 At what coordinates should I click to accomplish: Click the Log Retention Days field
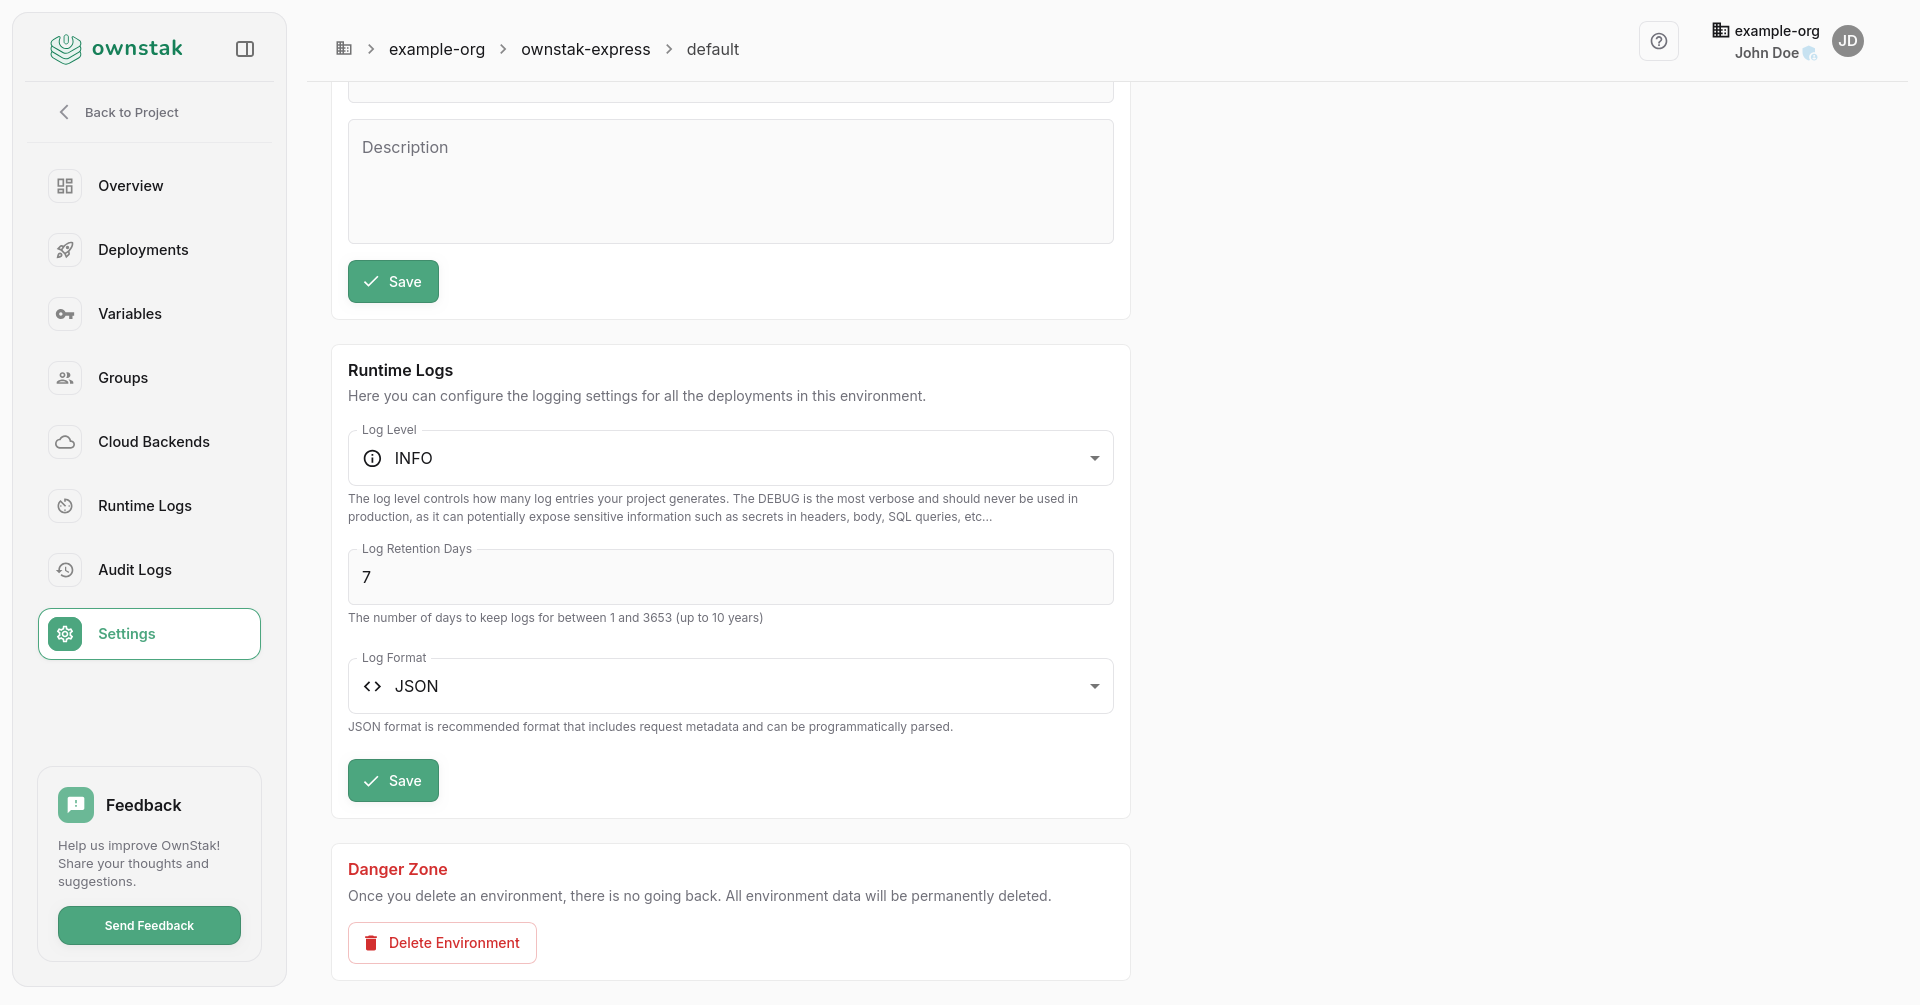click(730, 577)
